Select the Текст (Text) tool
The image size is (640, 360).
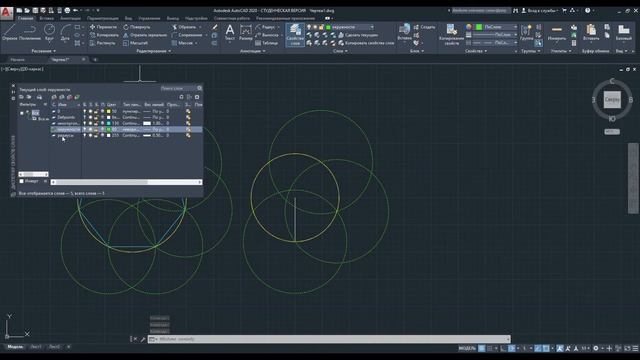pos(230,32)
